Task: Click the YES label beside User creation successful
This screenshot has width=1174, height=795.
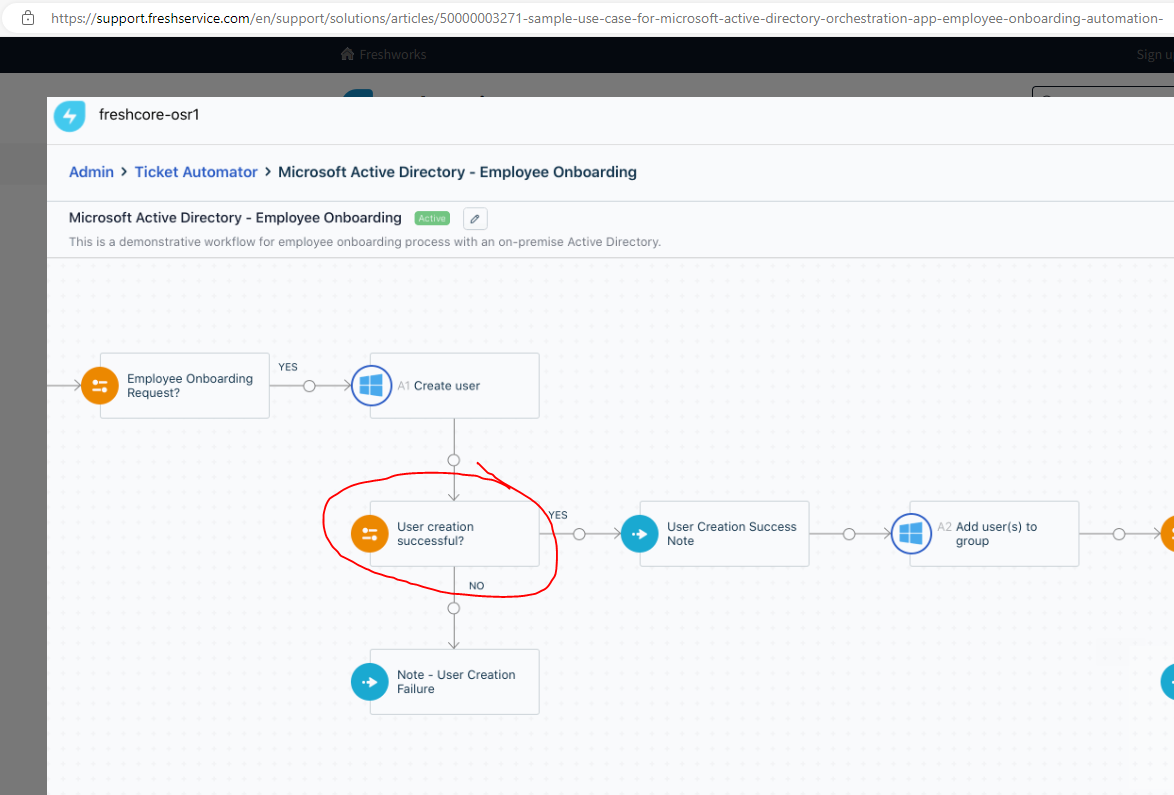Action: click(558, 515)
